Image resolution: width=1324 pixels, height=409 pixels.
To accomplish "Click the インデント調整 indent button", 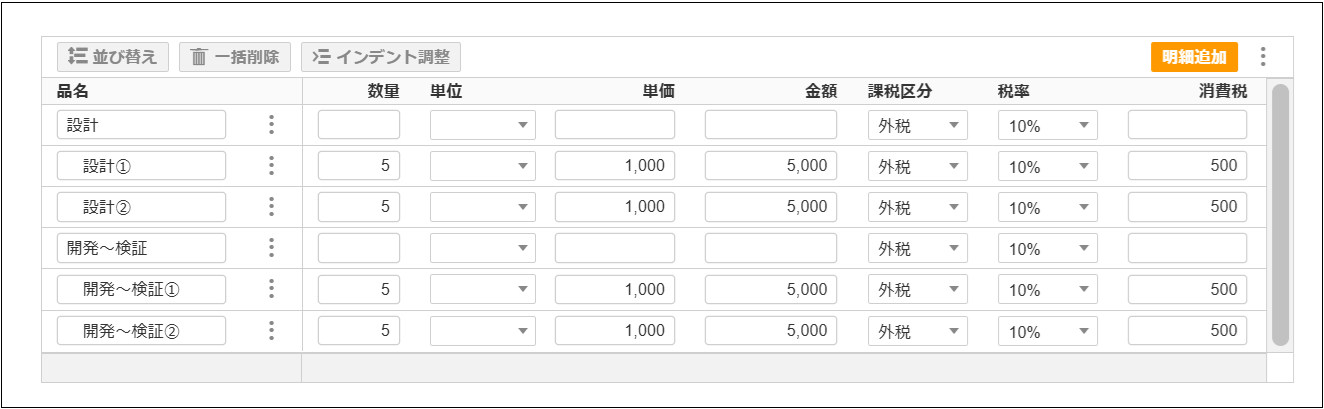I will pyautogui.click(x=381, y=57).
